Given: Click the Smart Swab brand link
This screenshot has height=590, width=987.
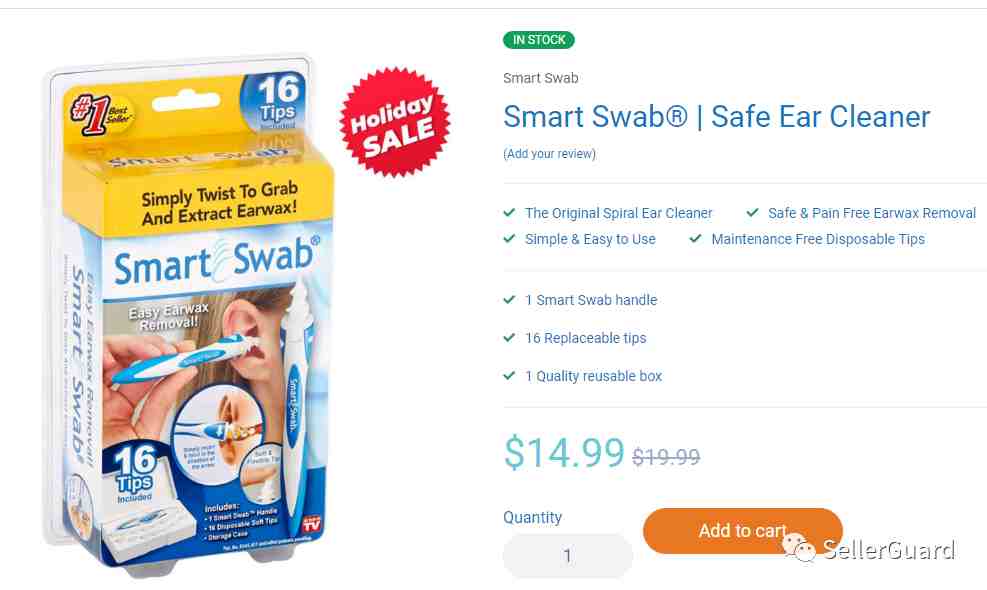Looking at the screenshot, I should [x=541, y=78].
